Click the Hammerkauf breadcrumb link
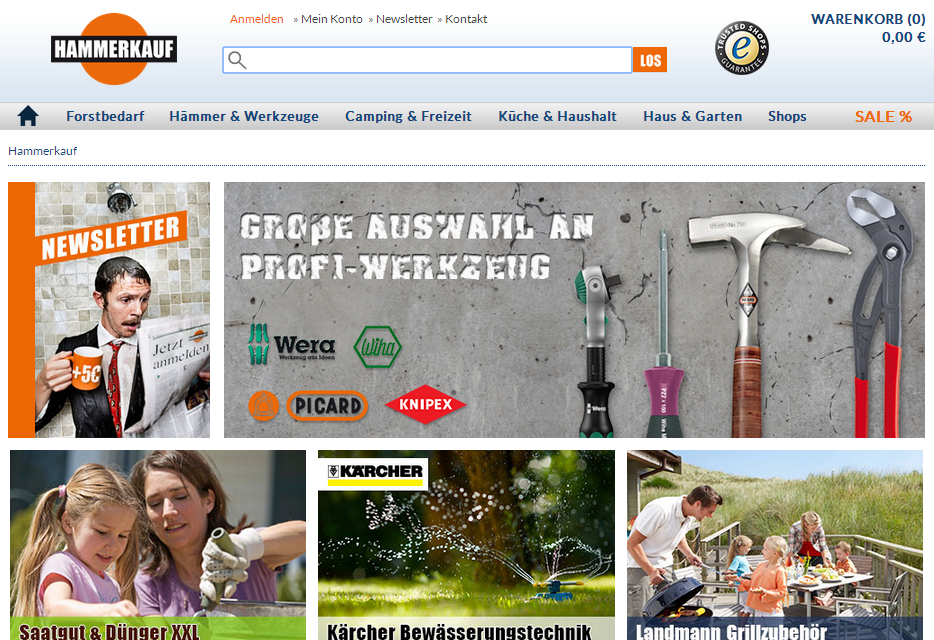This screenshot has height=640, width=934. (42, 151)
